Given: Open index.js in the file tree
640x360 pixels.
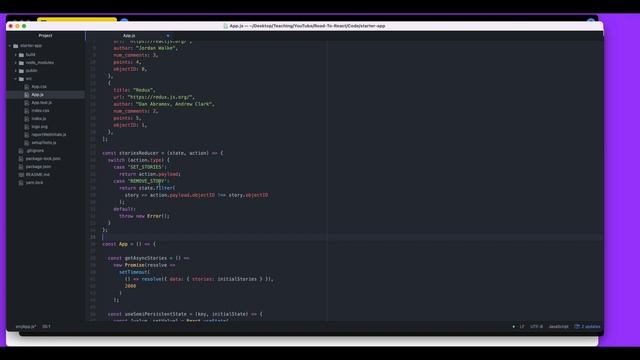Looking at the screenshot, I should [39, 119].
